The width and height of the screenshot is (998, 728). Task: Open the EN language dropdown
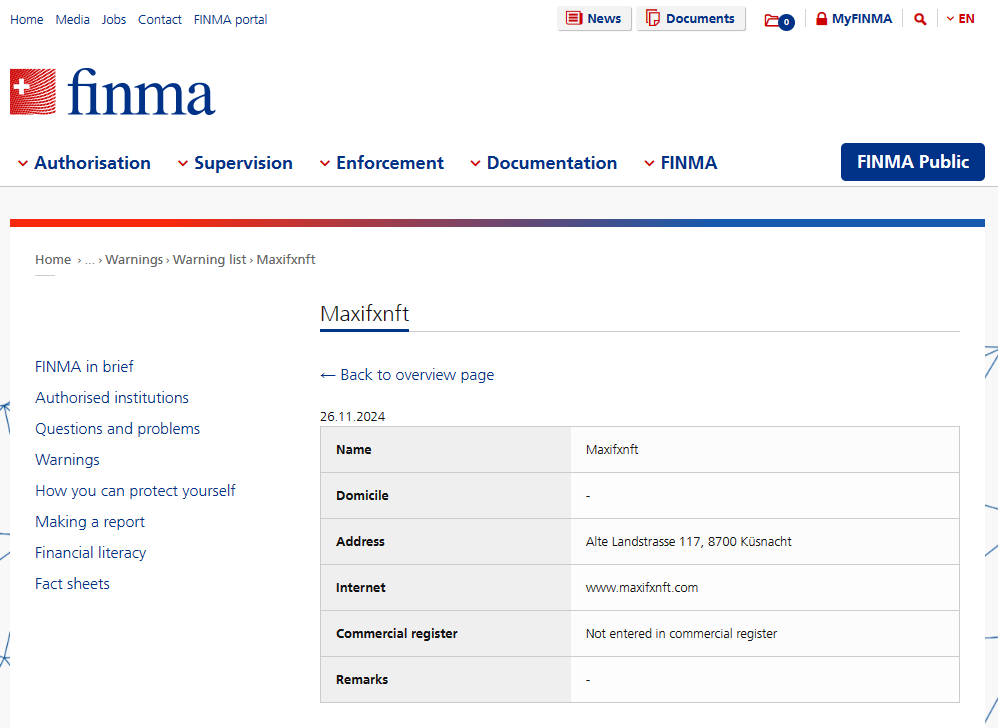click(x=960, y=18)
